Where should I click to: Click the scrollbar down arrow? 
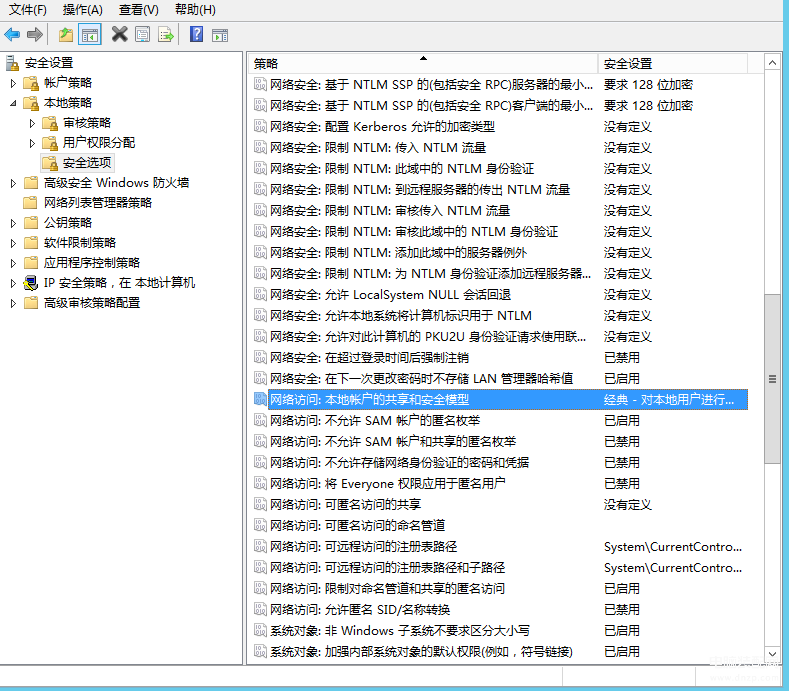[x=772, y=654]
